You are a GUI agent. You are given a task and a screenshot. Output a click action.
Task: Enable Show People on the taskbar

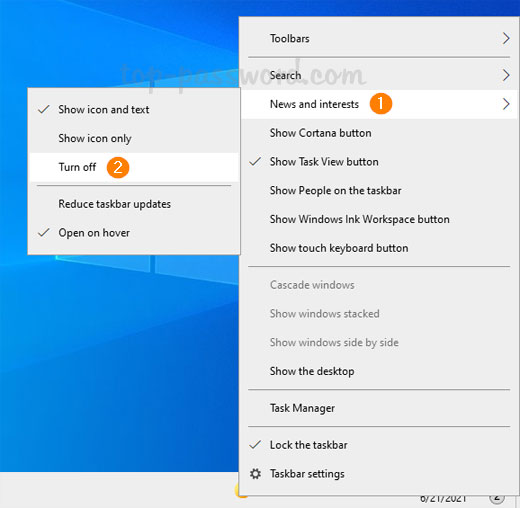pos(379,190)
